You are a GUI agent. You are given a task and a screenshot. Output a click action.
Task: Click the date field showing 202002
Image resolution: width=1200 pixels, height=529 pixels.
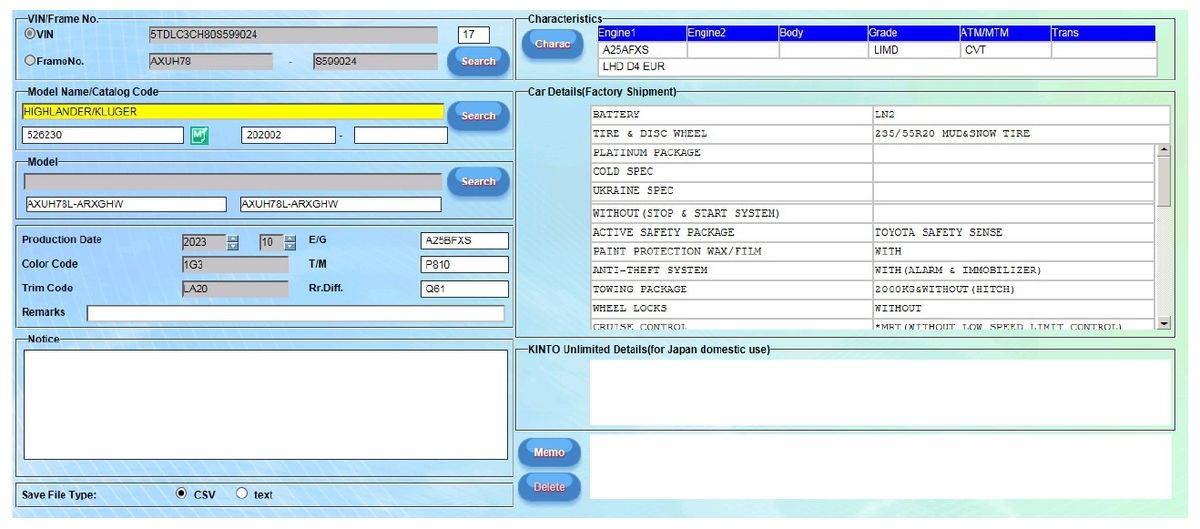[x=287, y=135]
